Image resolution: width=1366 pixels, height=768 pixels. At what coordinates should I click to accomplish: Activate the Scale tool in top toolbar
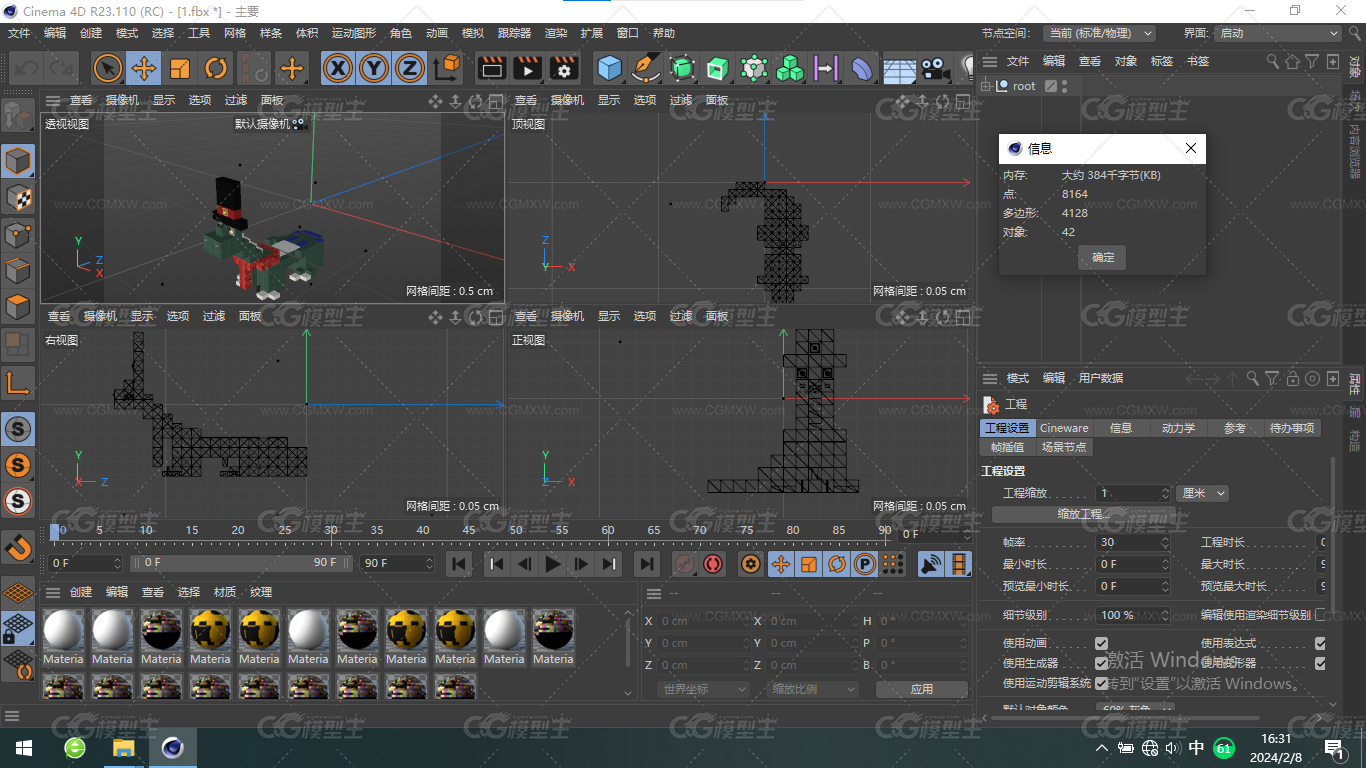(x=180, y=68)
